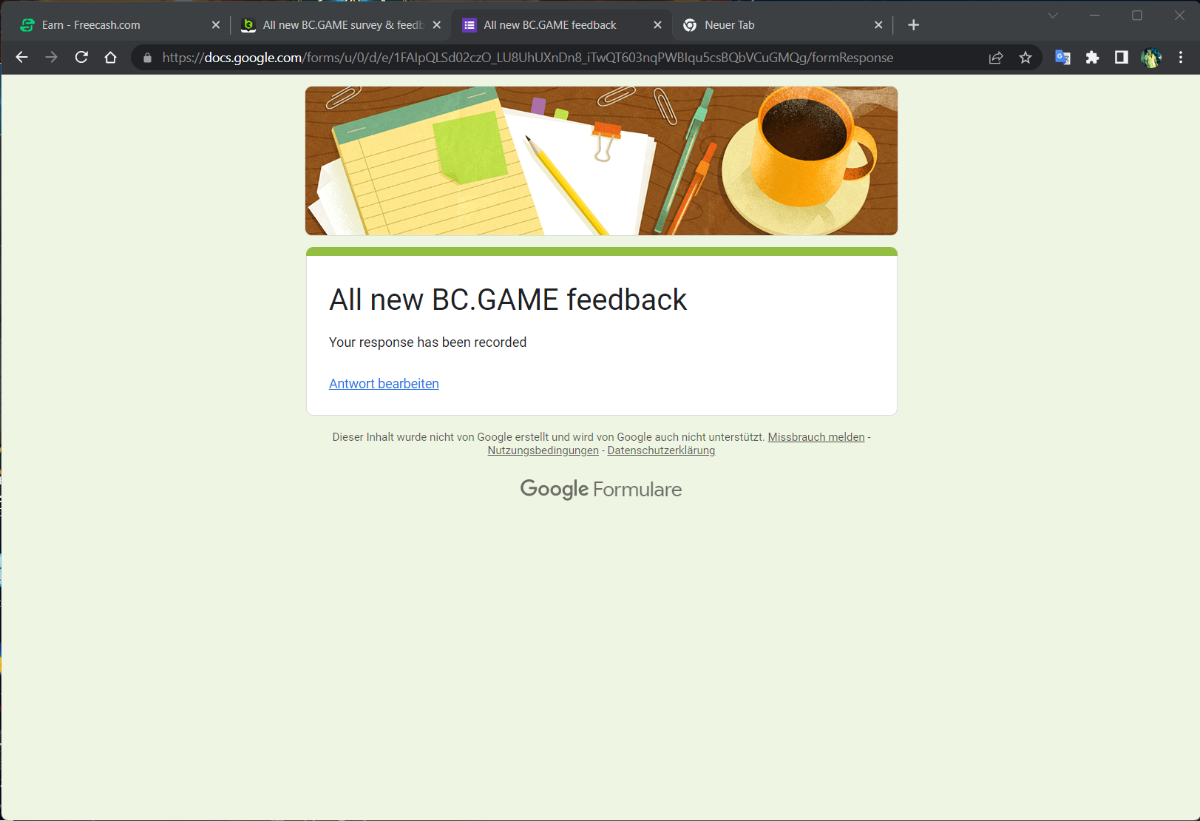
Task: Open the Nutzungsbedingungen link
Action: (543, 451)
